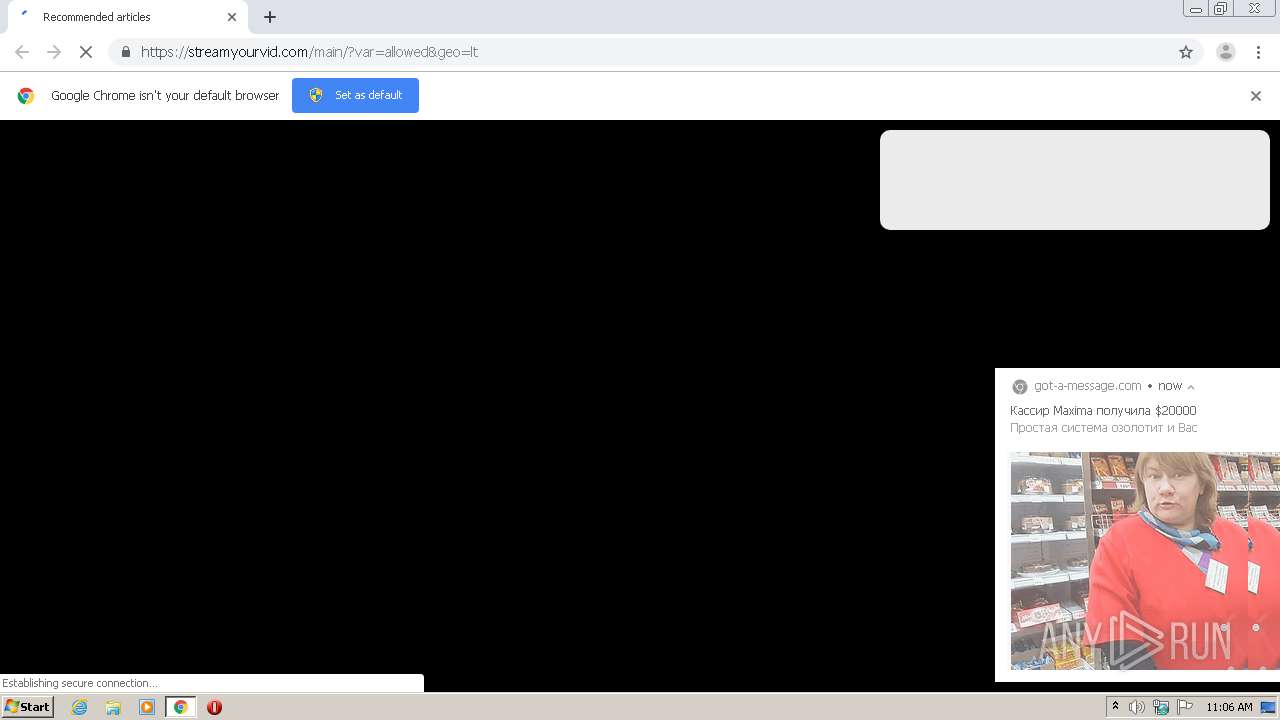The height and width of the screenshot is (720, 1280).
Task: Dismiss the default browser infobar
Action: [x=1256, y=96]
